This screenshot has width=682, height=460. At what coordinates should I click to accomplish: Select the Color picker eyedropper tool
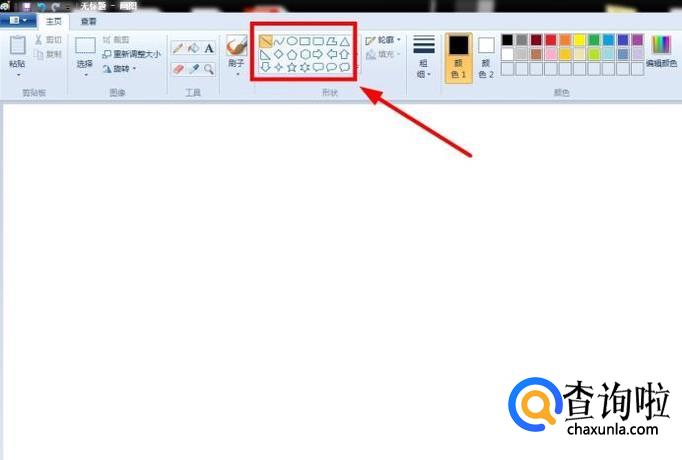193,69
